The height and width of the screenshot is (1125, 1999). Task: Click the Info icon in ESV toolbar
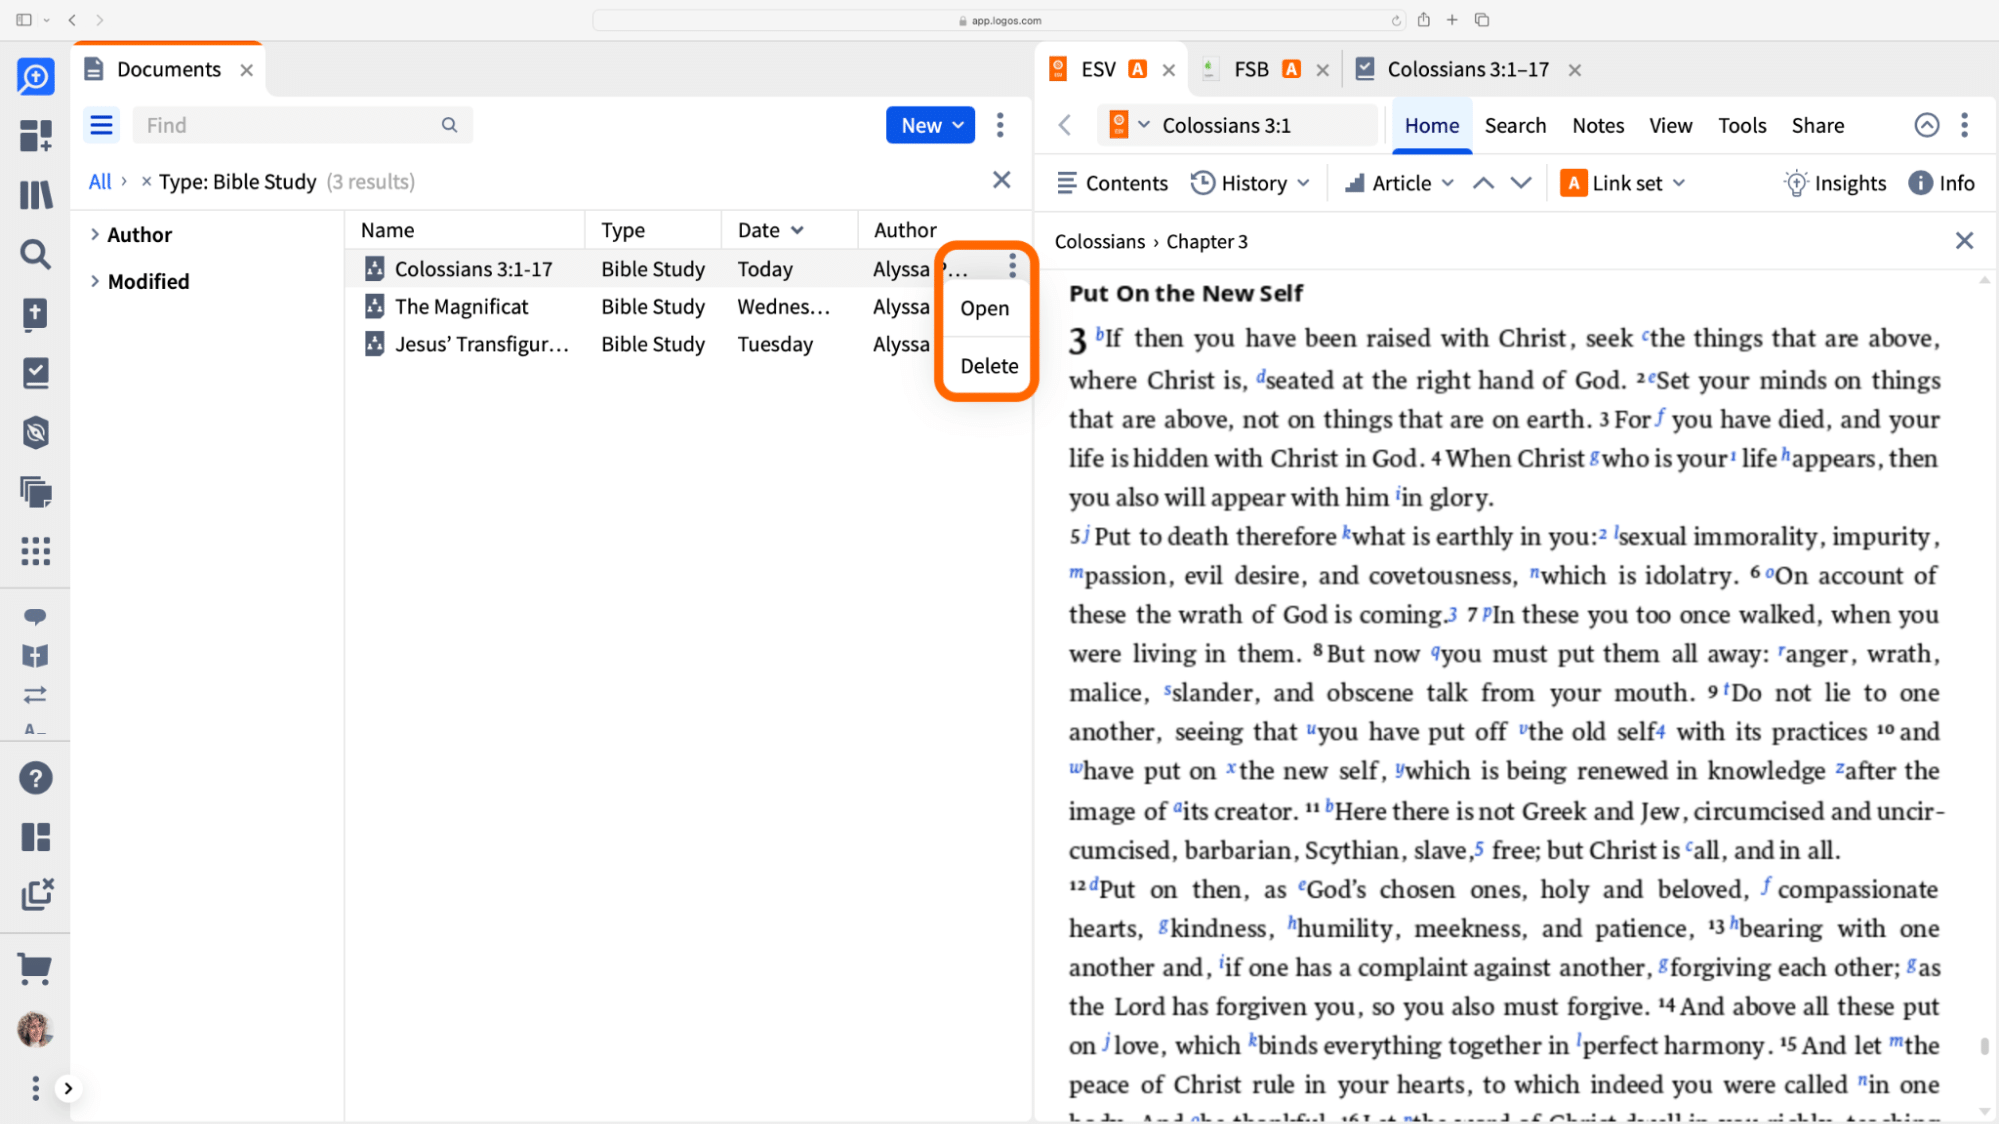pos(1941,183)
